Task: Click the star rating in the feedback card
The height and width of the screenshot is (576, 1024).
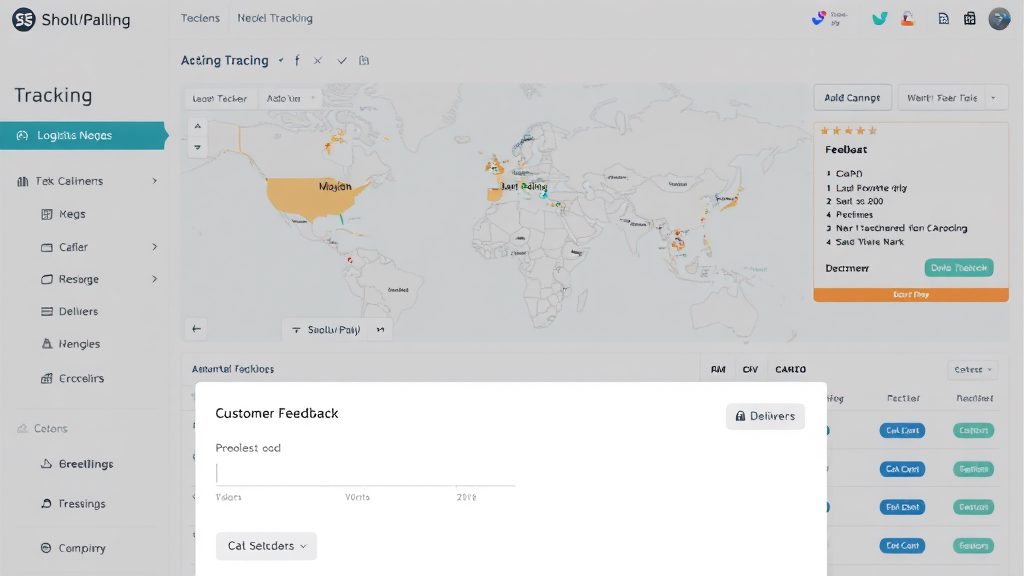Action: 848,131
